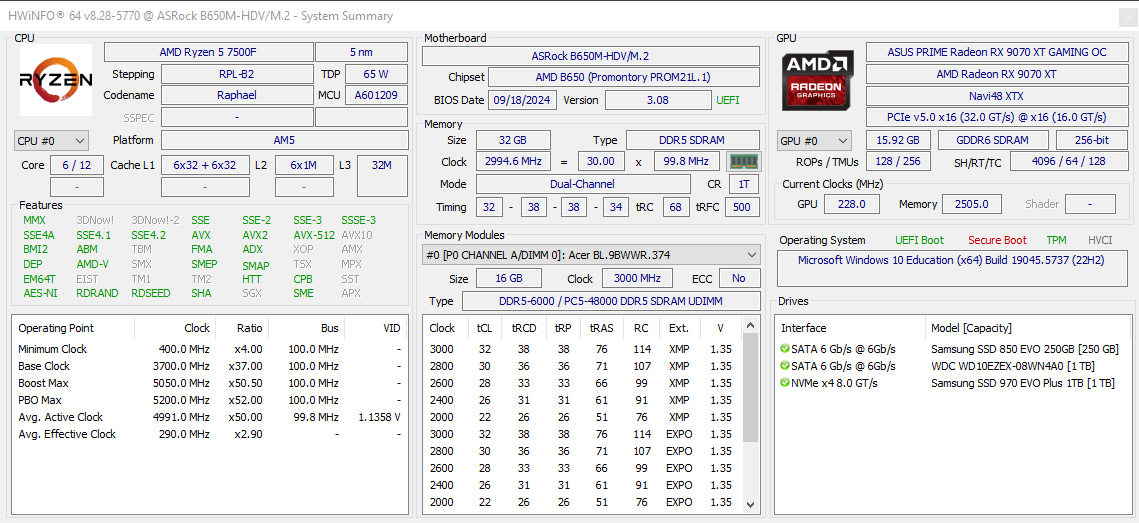Click the AMD Radeon Graphics logo
Image resolution: width=1139 pixels, height=523 pixels.
(818, 80)
